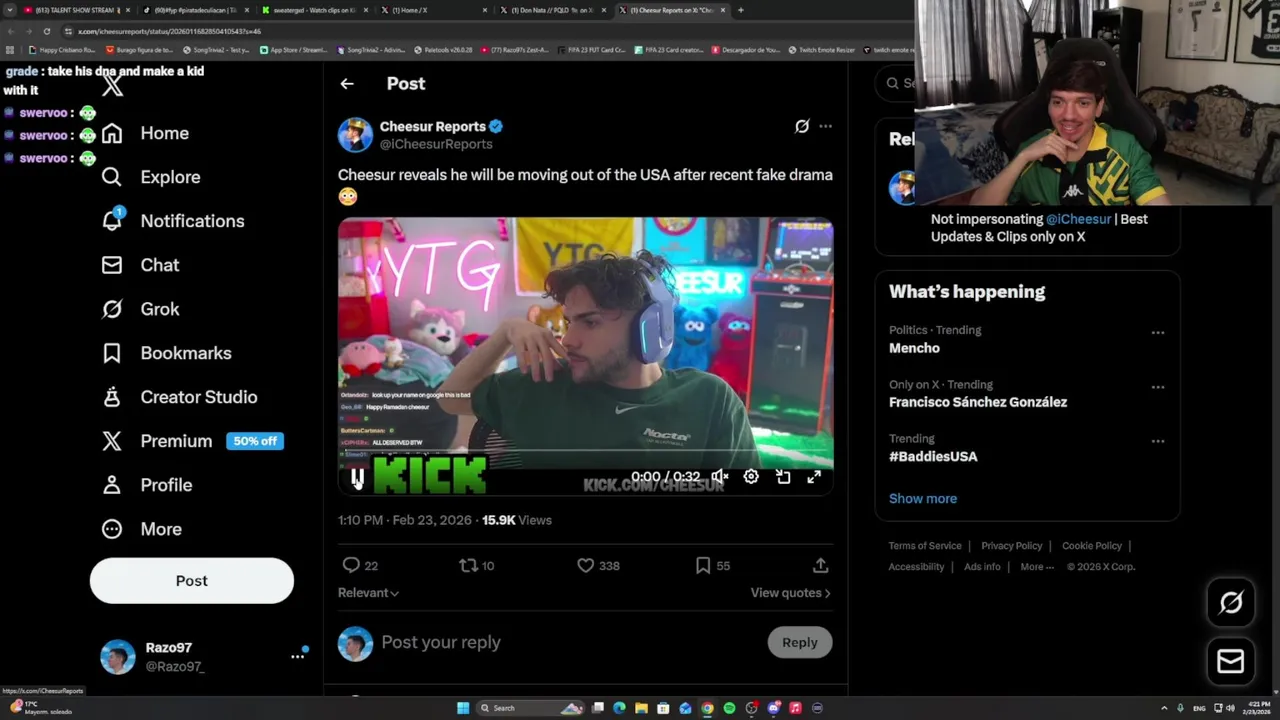Go to Home in the X sidebar
Image resolution: width=1280 pixels, height=720 pixels.
145,133
